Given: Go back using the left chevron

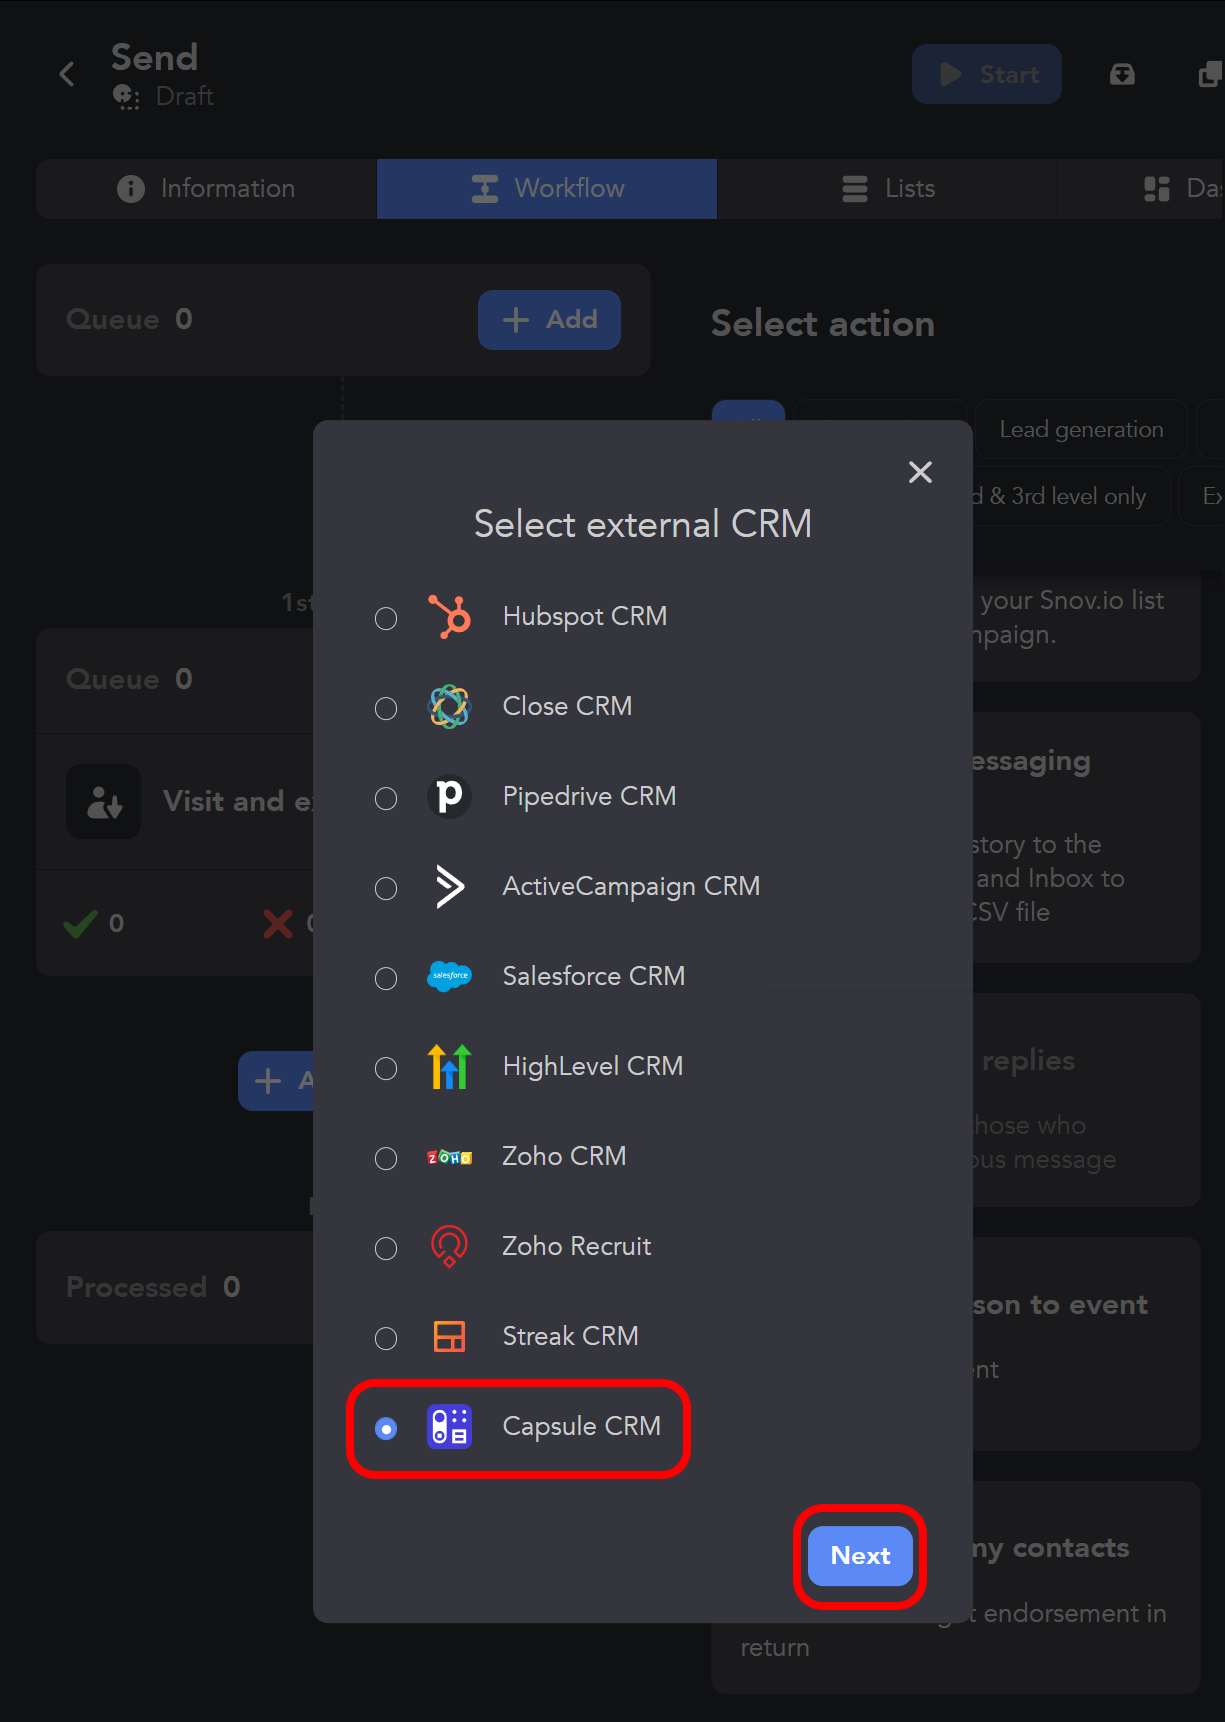Looking at the screenshot, I should click(67, 74).
